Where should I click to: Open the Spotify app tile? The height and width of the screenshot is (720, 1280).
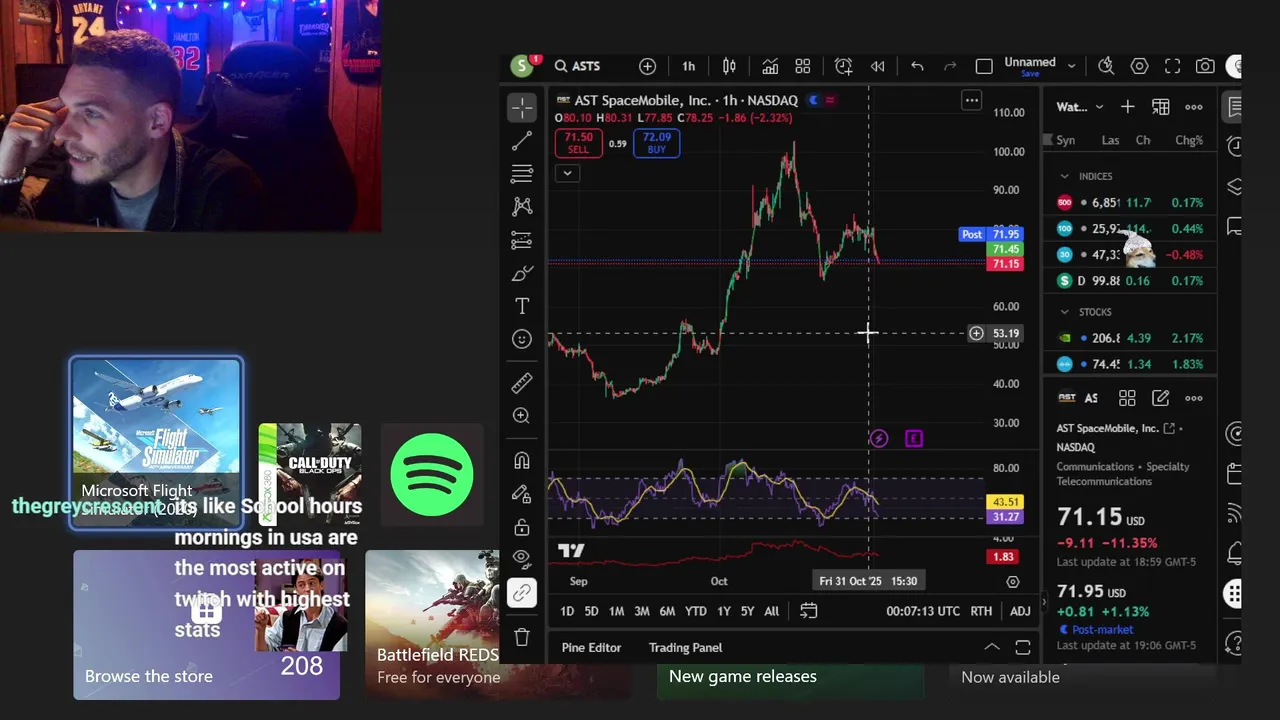point(432,475)
